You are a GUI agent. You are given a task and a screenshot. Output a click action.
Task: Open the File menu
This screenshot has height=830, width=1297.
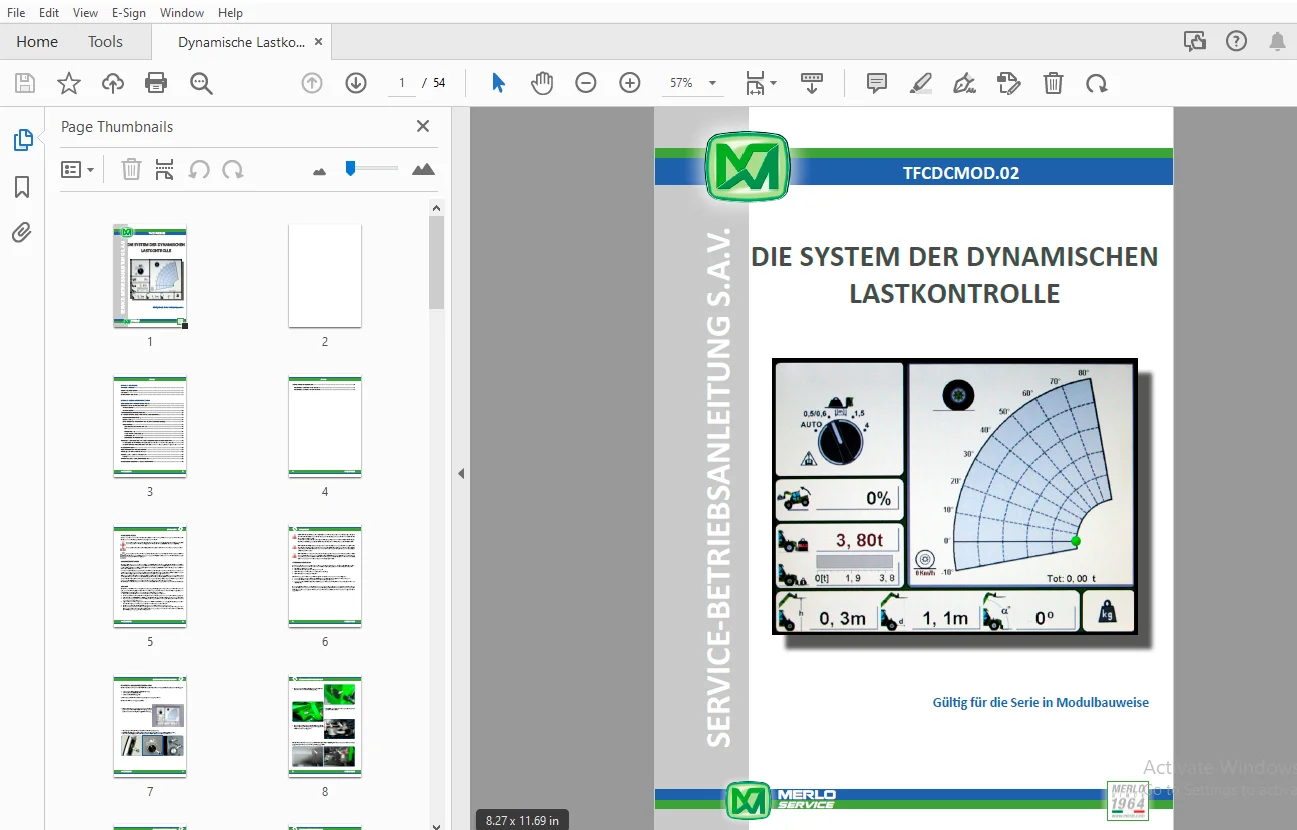coord(16,13)
